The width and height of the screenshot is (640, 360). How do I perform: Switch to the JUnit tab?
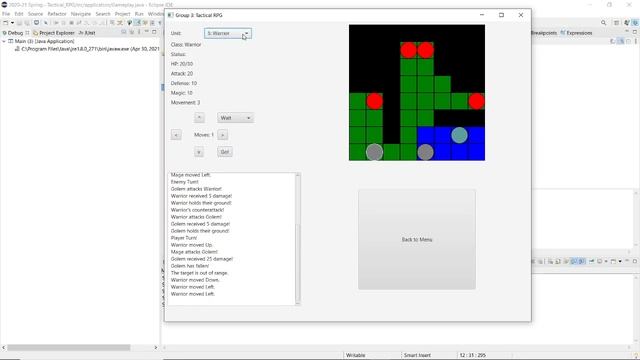click(x=87, y=33)
